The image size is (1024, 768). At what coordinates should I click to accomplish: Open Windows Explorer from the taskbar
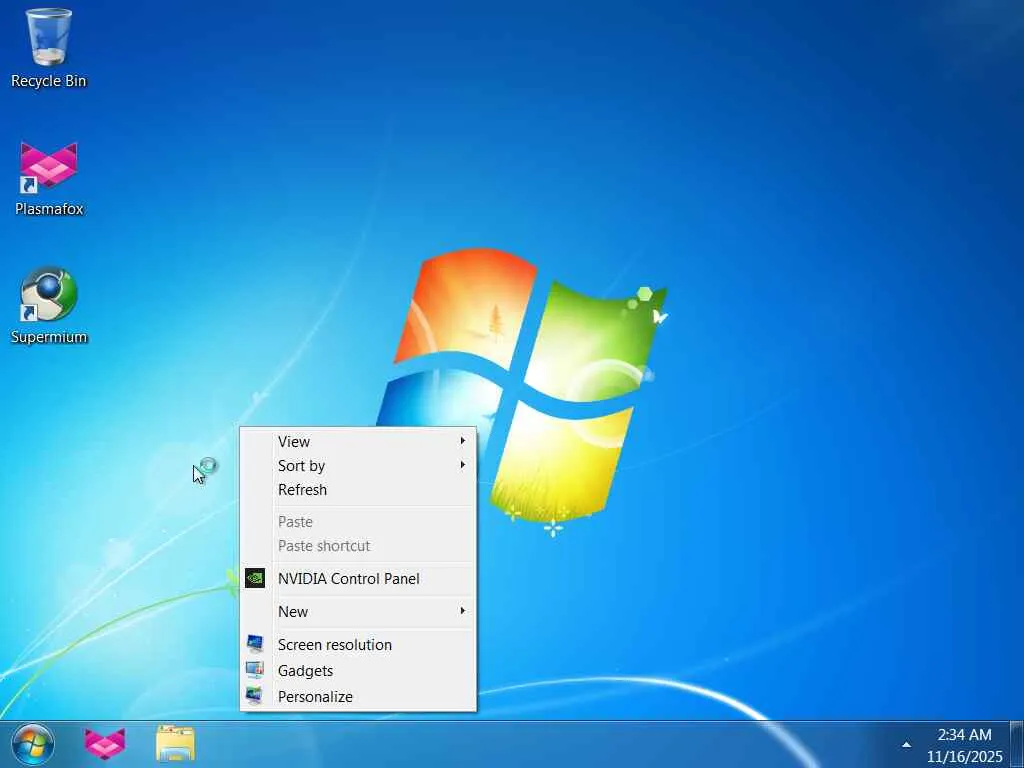pos(176,744)
